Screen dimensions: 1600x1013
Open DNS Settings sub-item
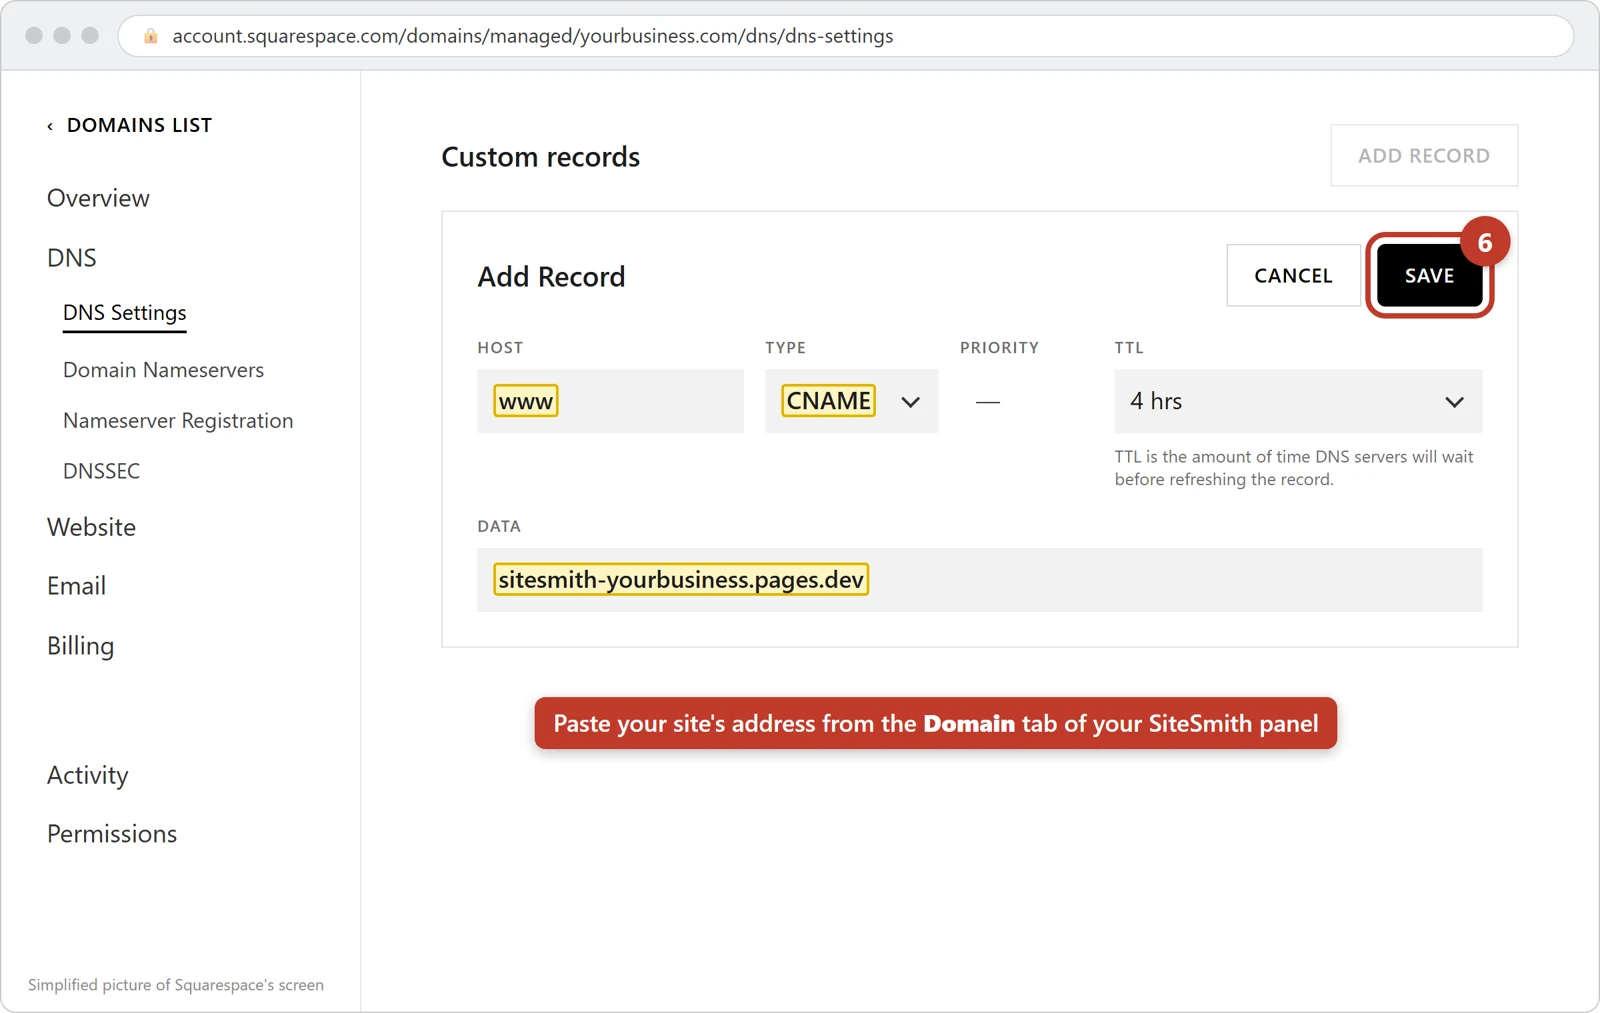point(125,313)
